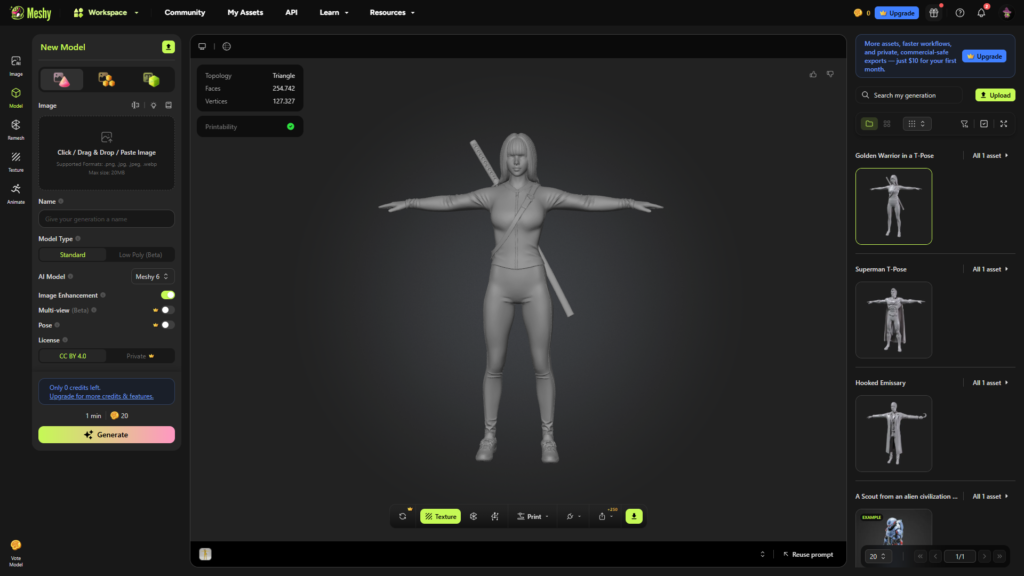
Task: Open the AI Model Meshy 6 dropdown
Action: click(x=153, y=276)
